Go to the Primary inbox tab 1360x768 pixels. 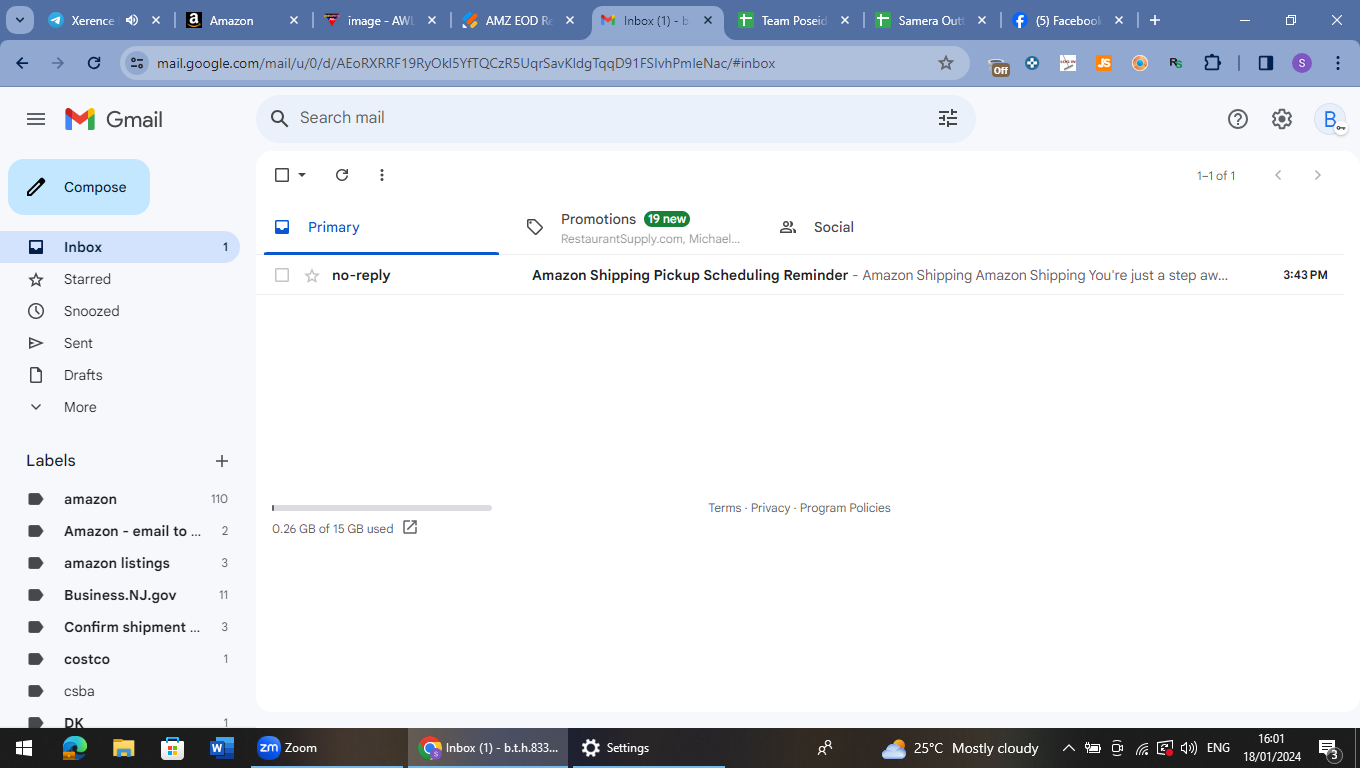coord(381,227)
